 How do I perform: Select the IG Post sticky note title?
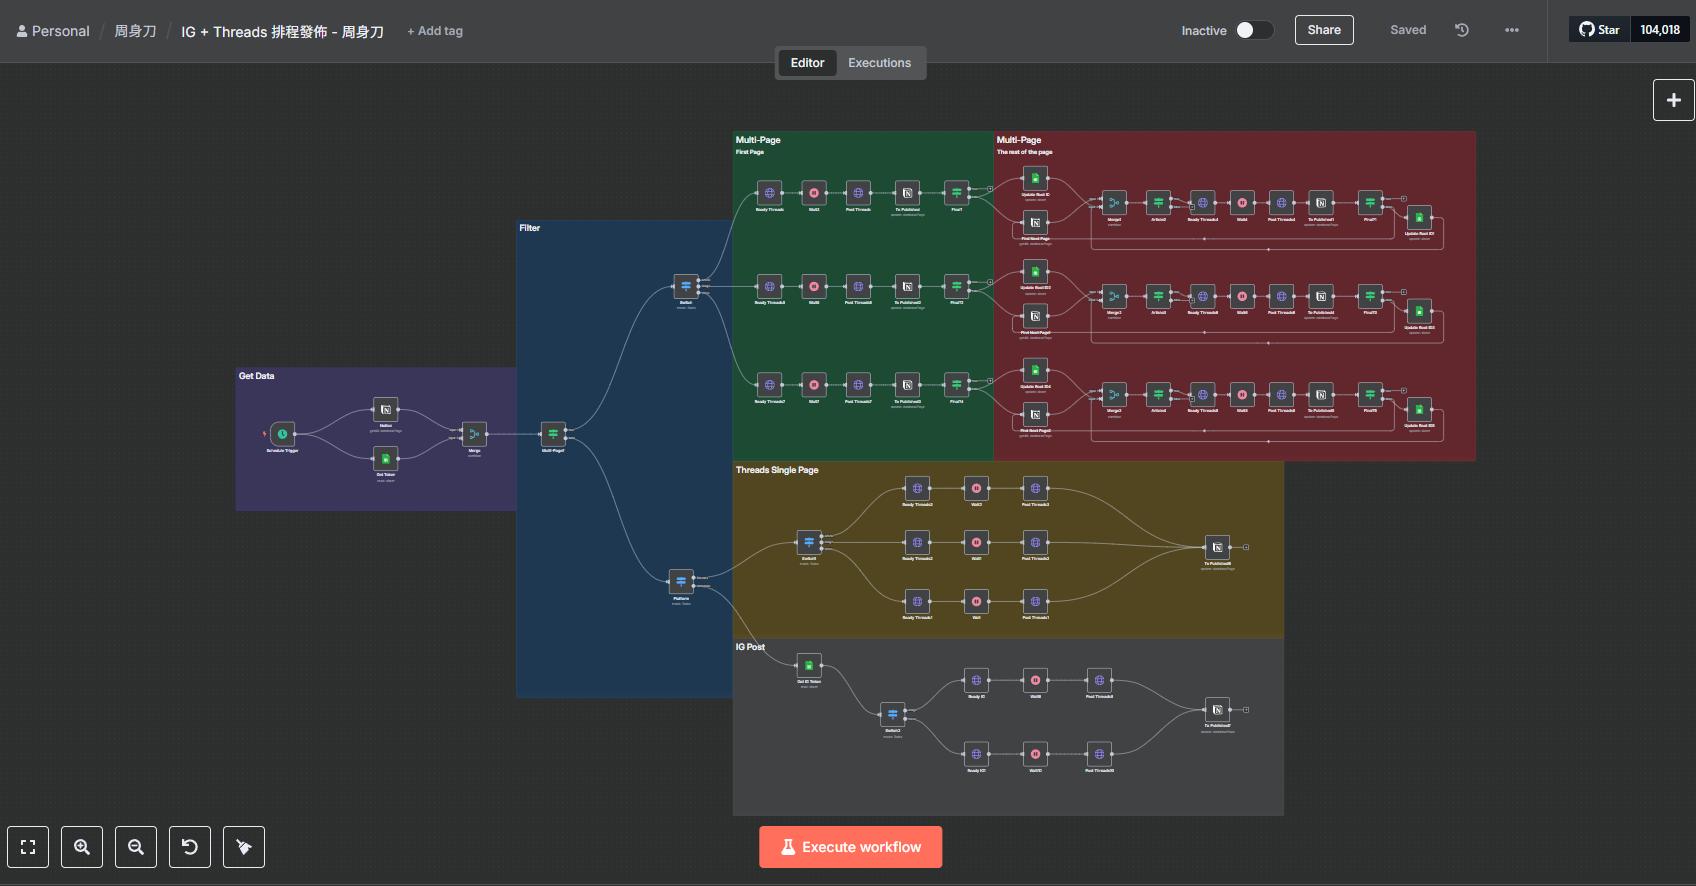(750, 647)
